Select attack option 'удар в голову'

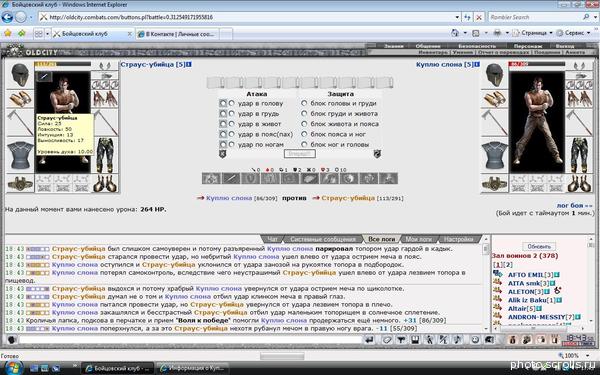tap(232, 103)
